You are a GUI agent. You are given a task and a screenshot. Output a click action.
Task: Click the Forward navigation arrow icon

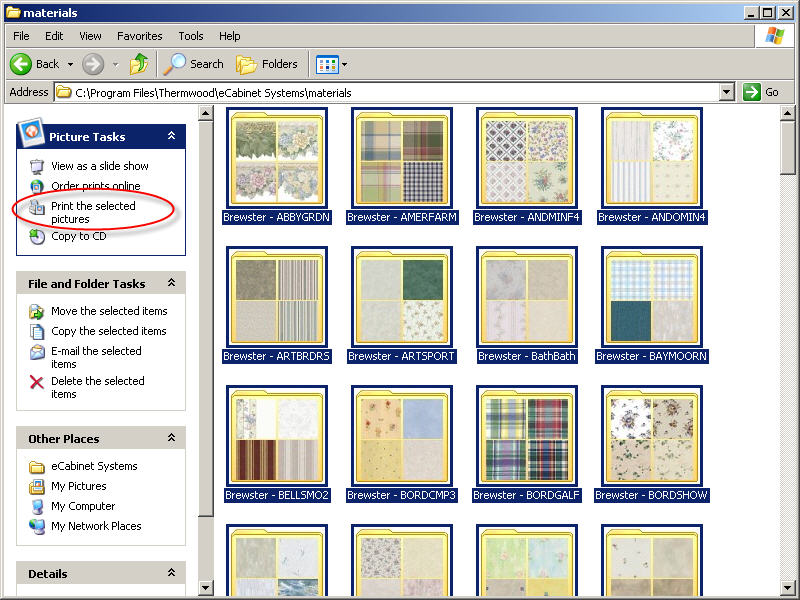click(x=93, y=64)
